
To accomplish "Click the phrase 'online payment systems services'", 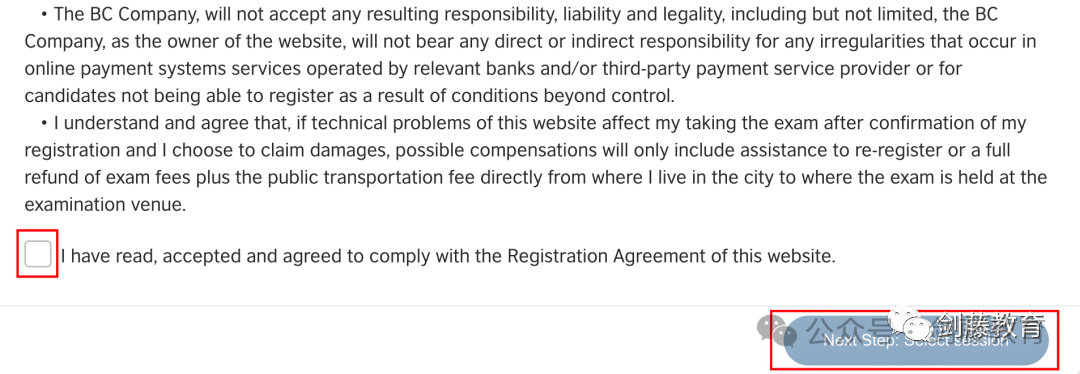I will coord(162,69).
